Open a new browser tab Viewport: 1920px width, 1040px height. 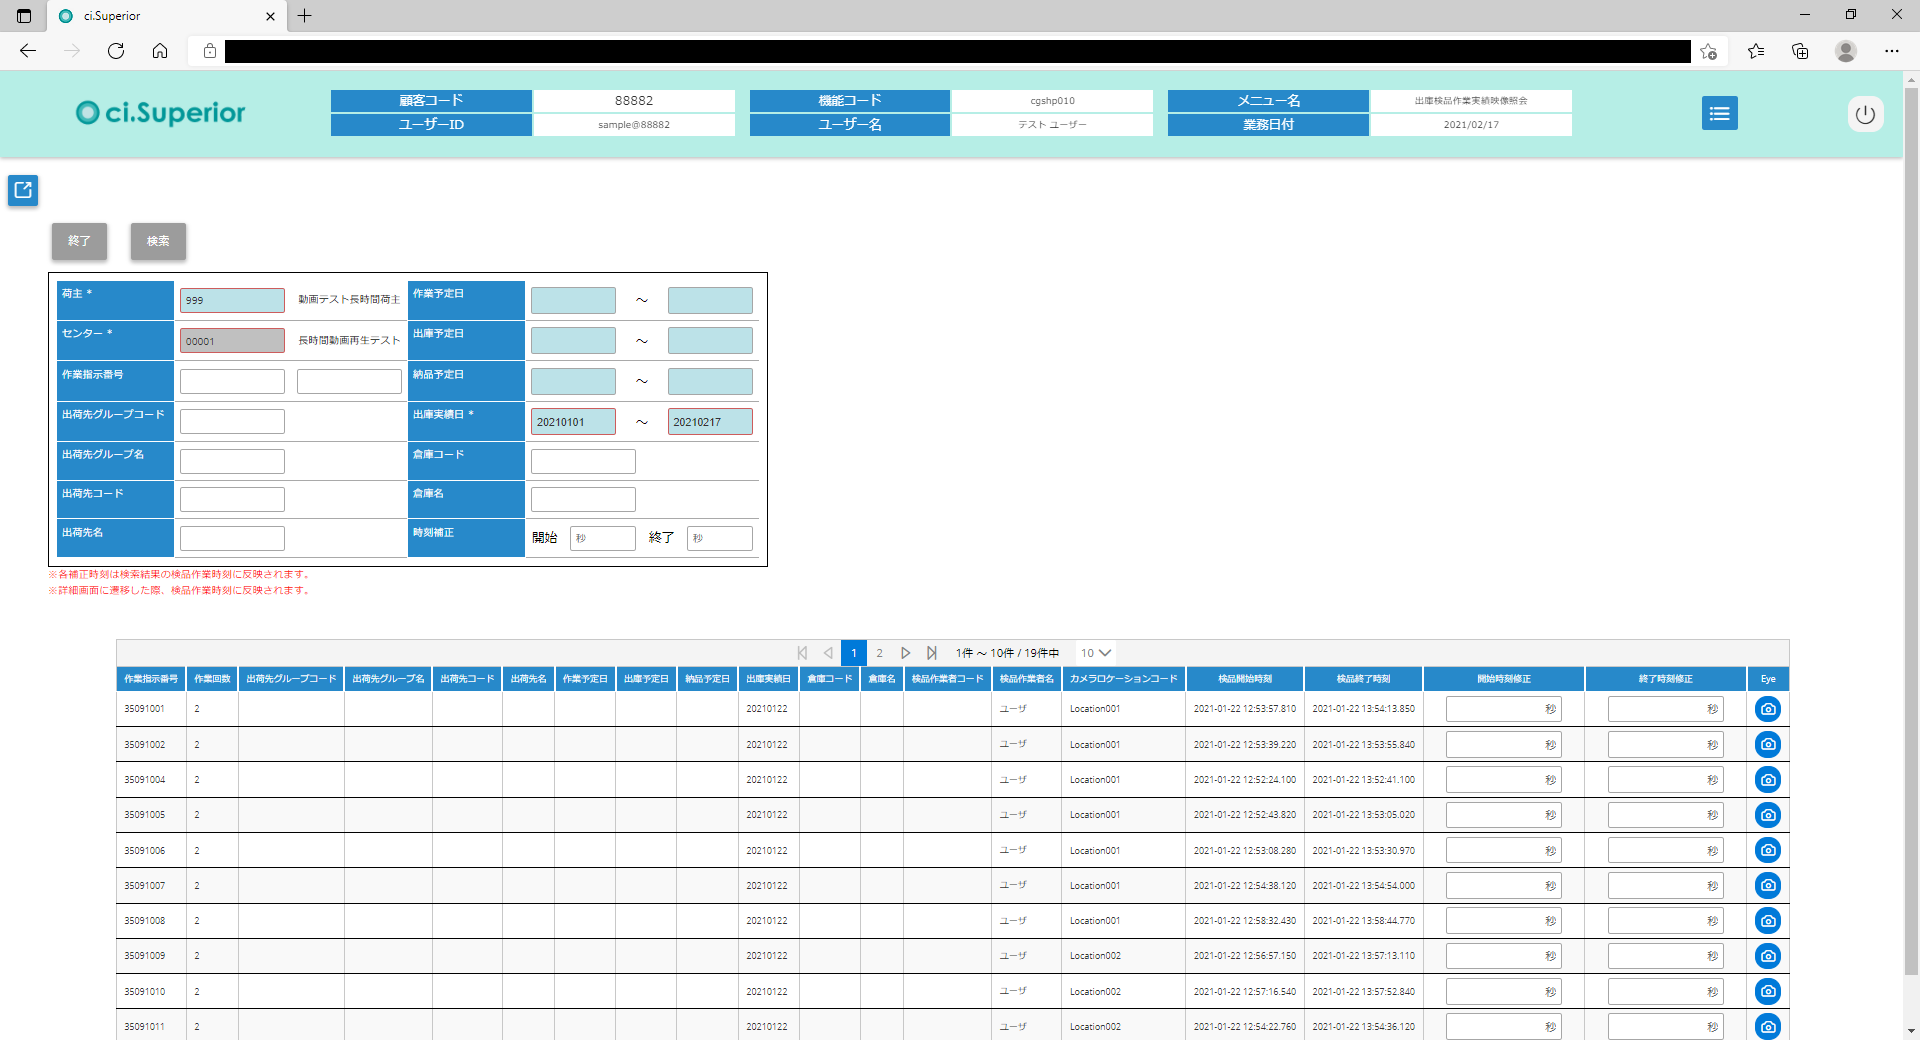[305, 16]
